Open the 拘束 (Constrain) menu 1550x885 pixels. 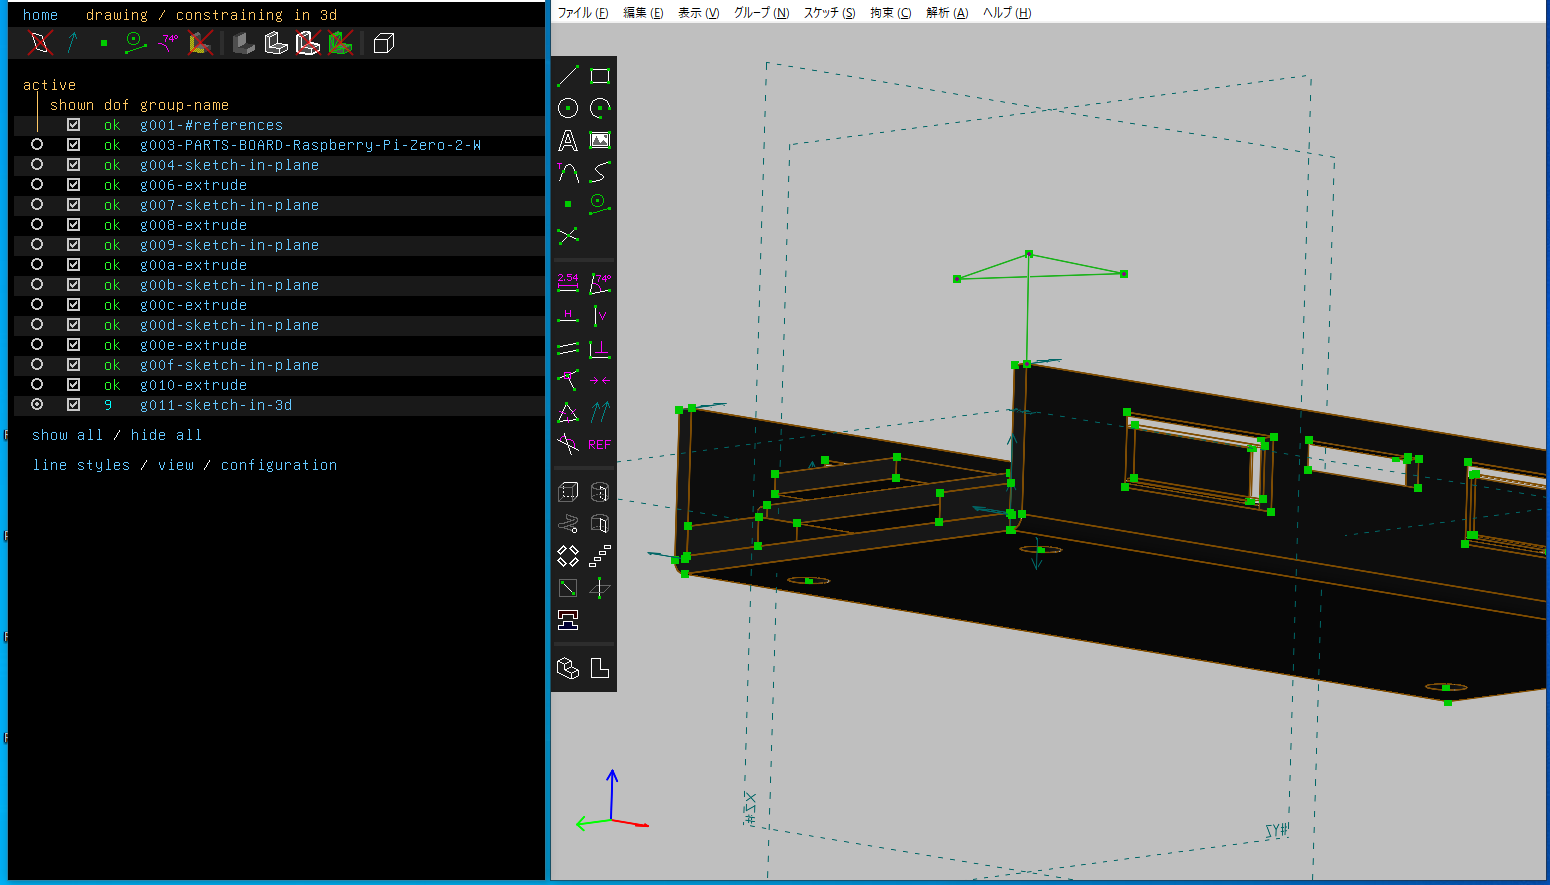[x=890, y=13]
